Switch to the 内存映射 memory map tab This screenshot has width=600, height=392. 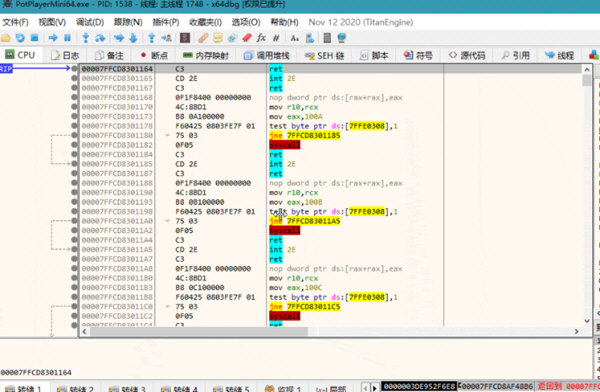(206, 56)
